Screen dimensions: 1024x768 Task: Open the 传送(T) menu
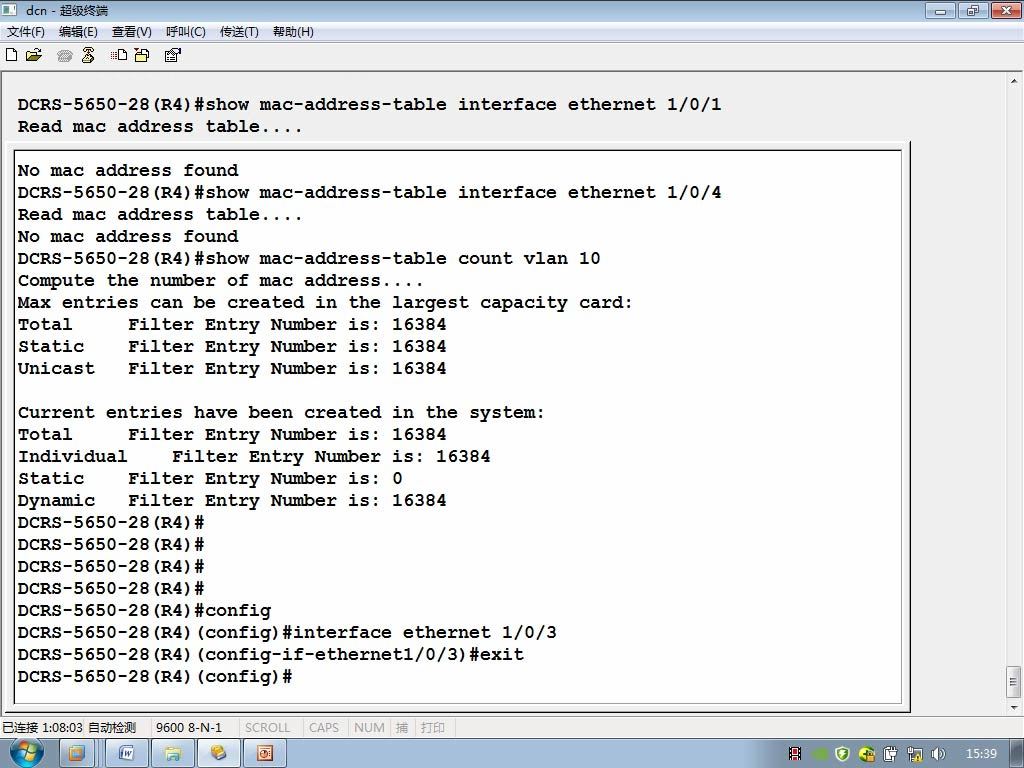tap(239, 32)
